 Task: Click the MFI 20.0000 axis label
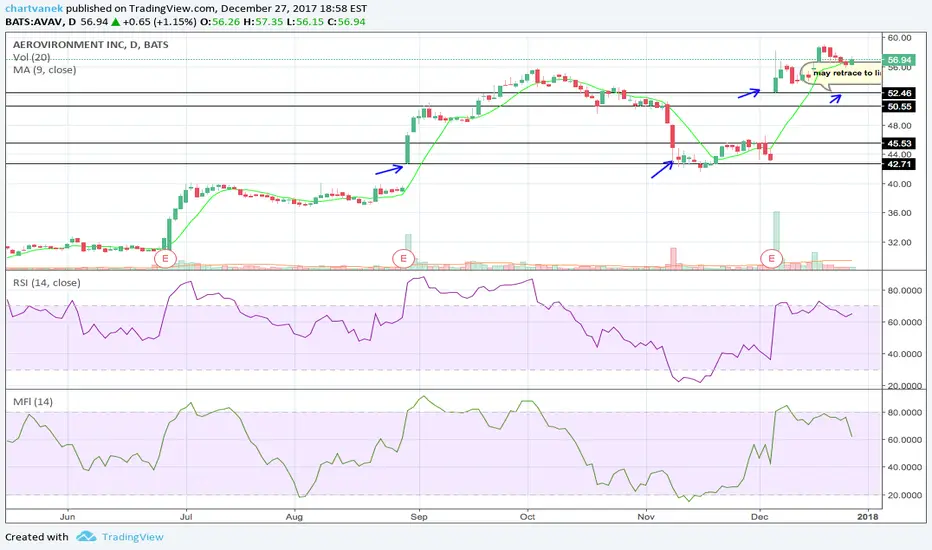point(905,495)
